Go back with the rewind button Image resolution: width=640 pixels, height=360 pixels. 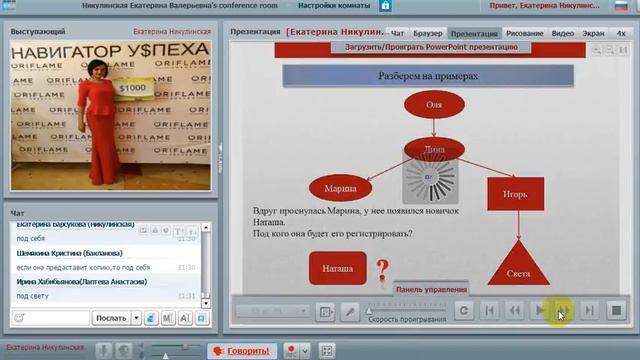pos(515,311)
